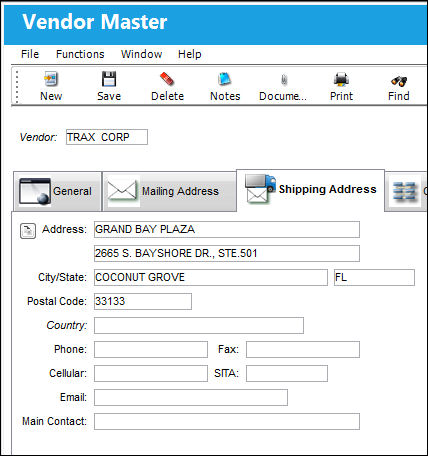Open the Help menu
Image resolution: width=428 pixels, height=456 pixels.
click(189, 54)
